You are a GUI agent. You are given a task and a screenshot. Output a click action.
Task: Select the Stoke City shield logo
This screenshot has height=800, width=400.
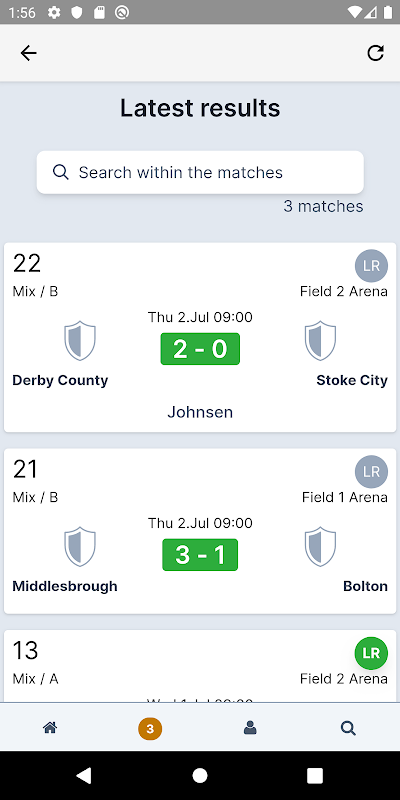[x=320, y=340]
